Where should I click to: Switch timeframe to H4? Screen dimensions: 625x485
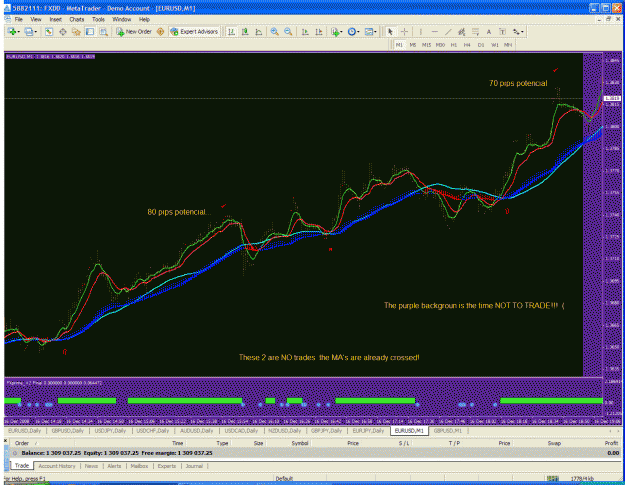tap(467, 45)
